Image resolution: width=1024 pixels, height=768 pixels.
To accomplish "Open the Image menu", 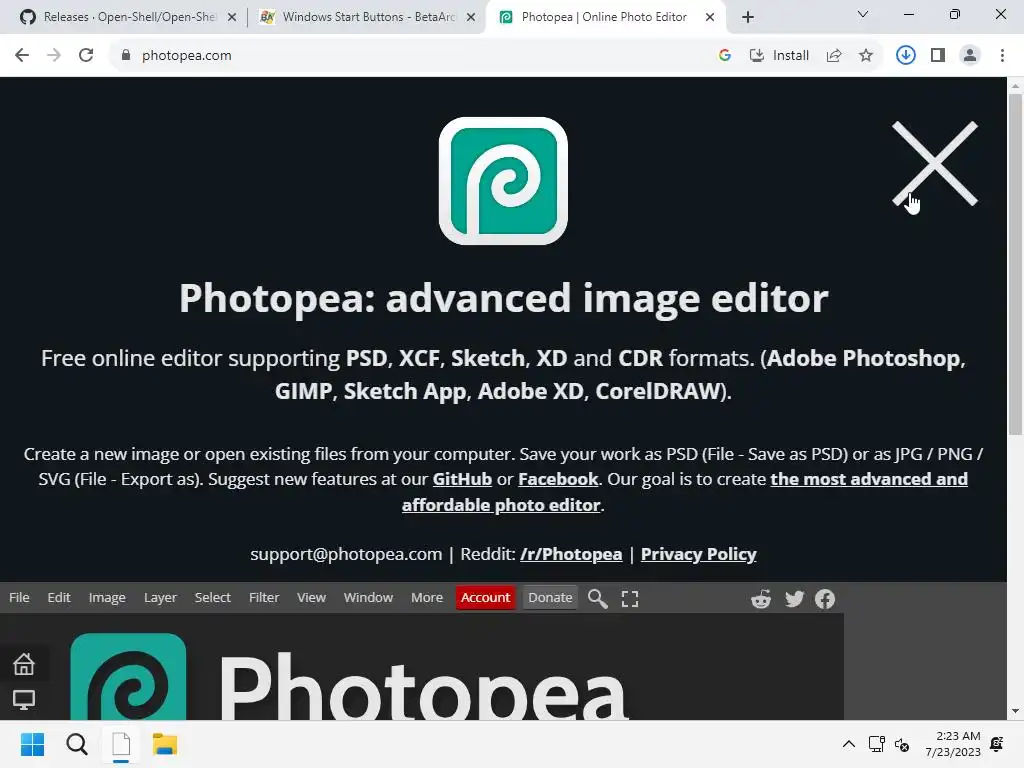I will click(x=107, y=598).
